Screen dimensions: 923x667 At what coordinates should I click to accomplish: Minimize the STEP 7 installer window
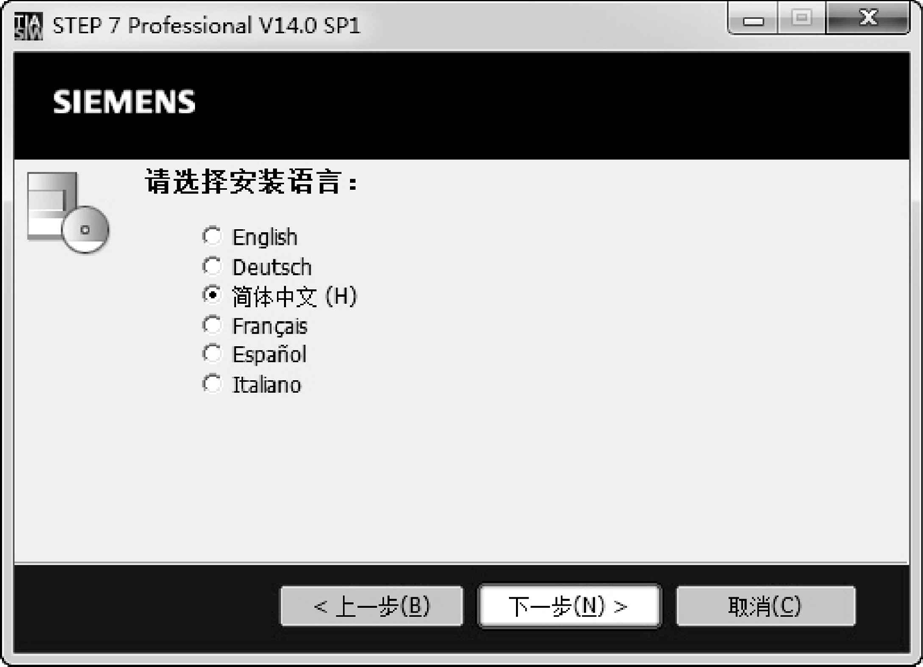point(753,19)
